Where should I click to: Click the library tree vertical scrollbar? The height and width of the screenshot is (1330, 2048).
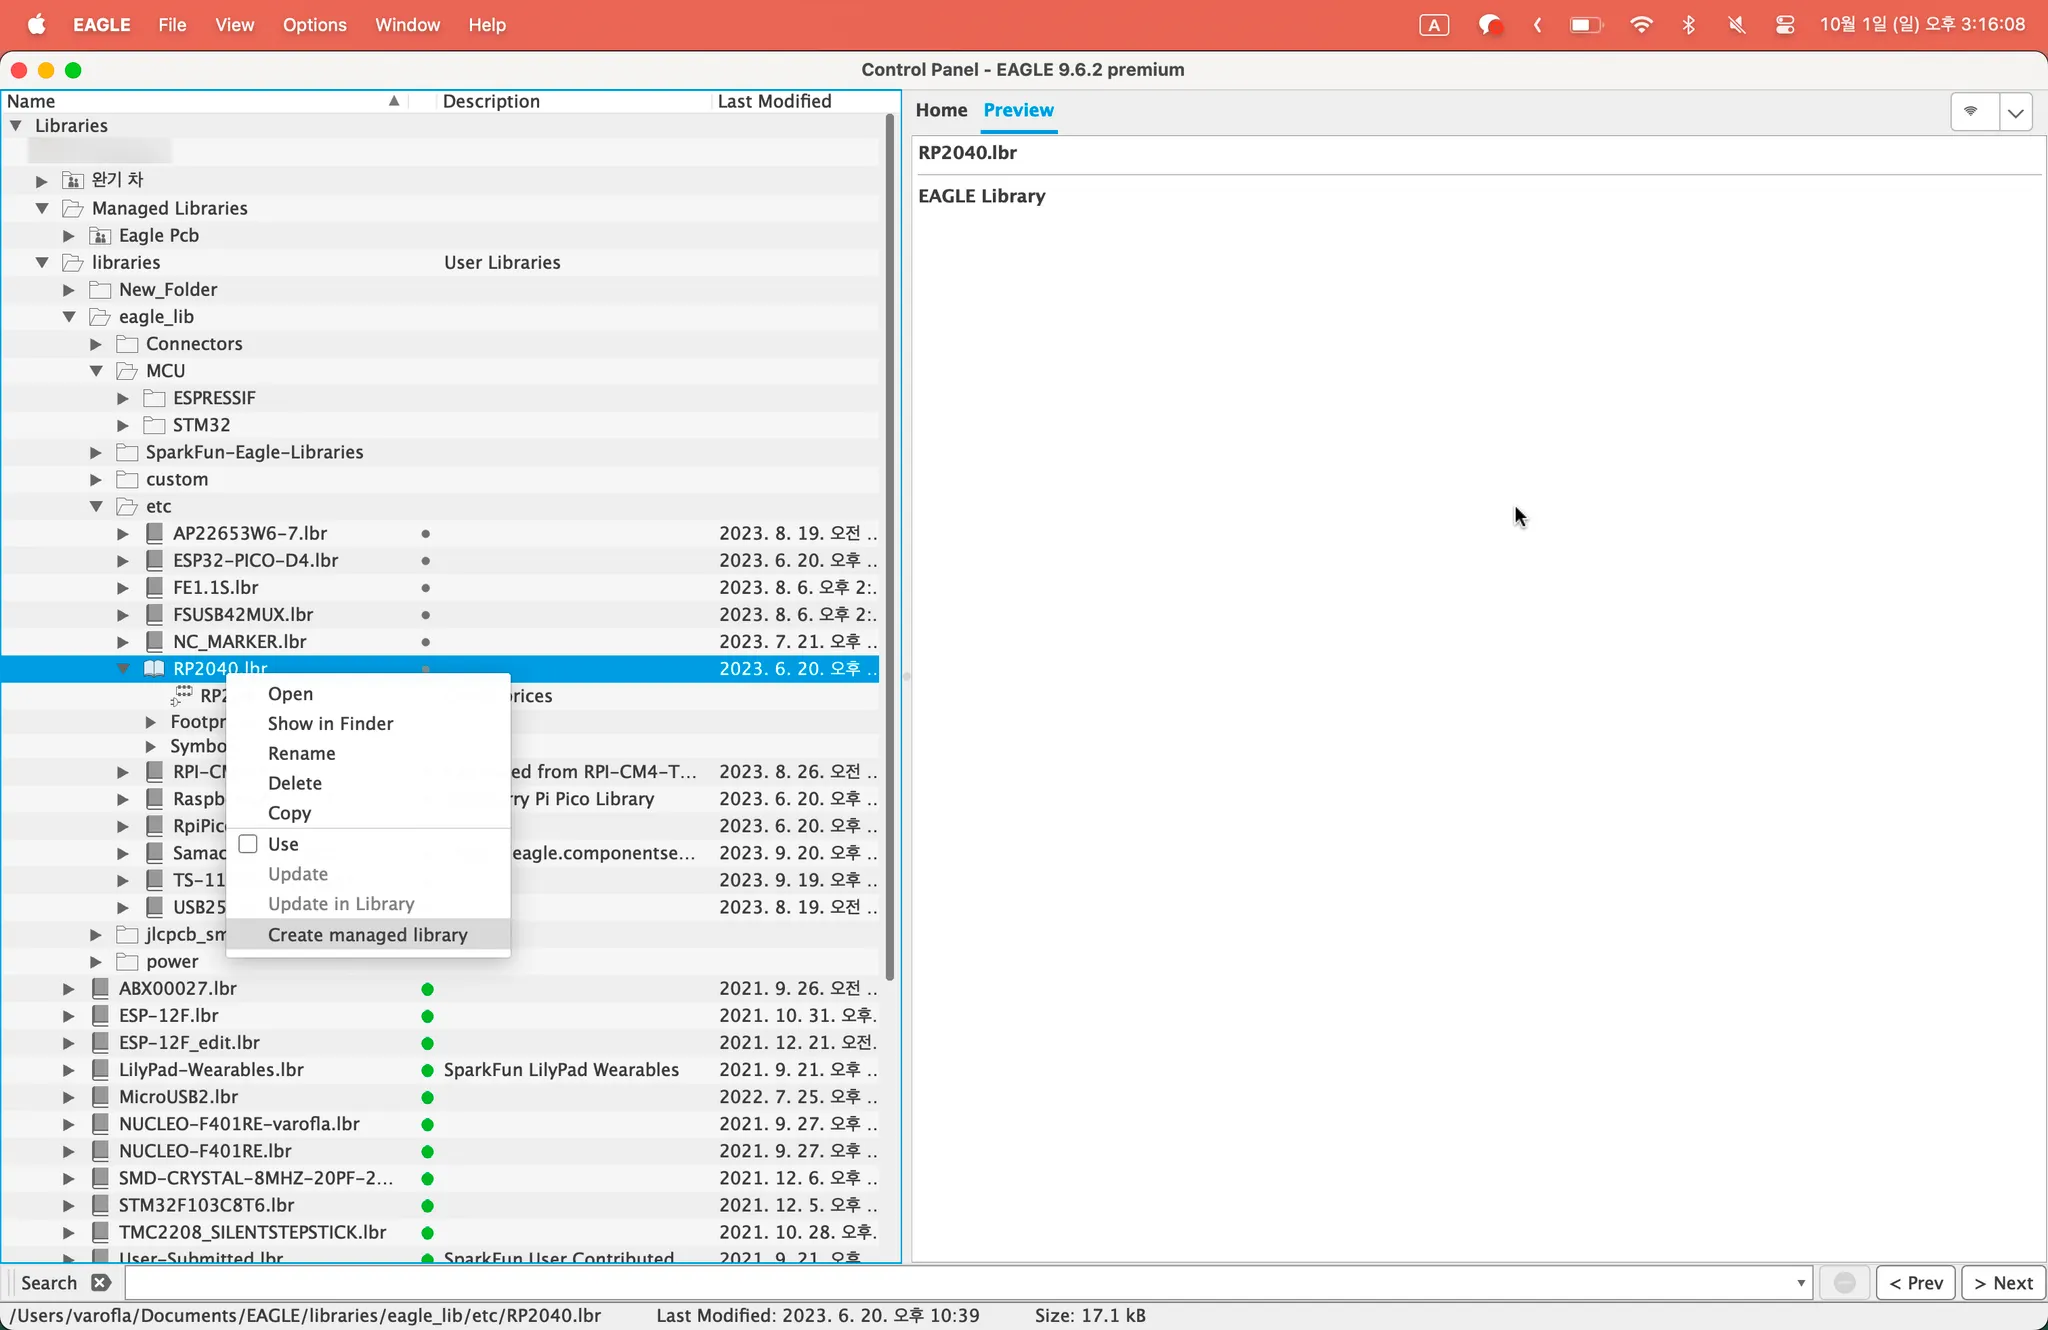889,550
